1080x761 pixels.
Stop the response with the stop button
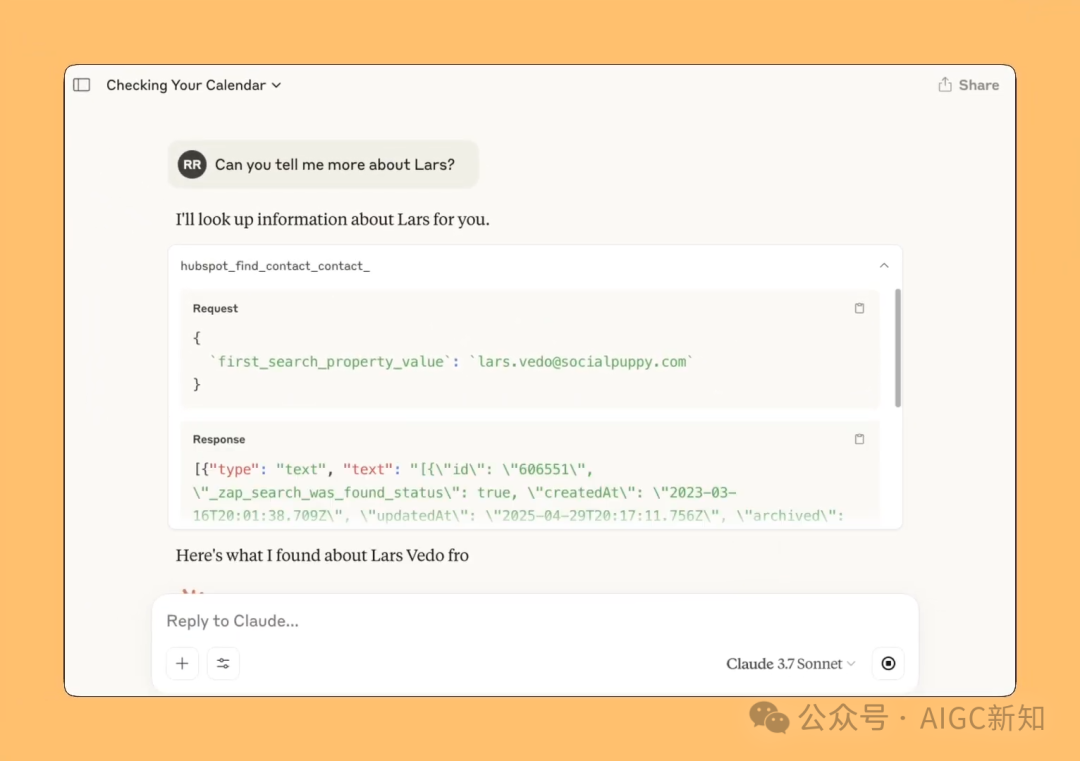click(889, 663)
